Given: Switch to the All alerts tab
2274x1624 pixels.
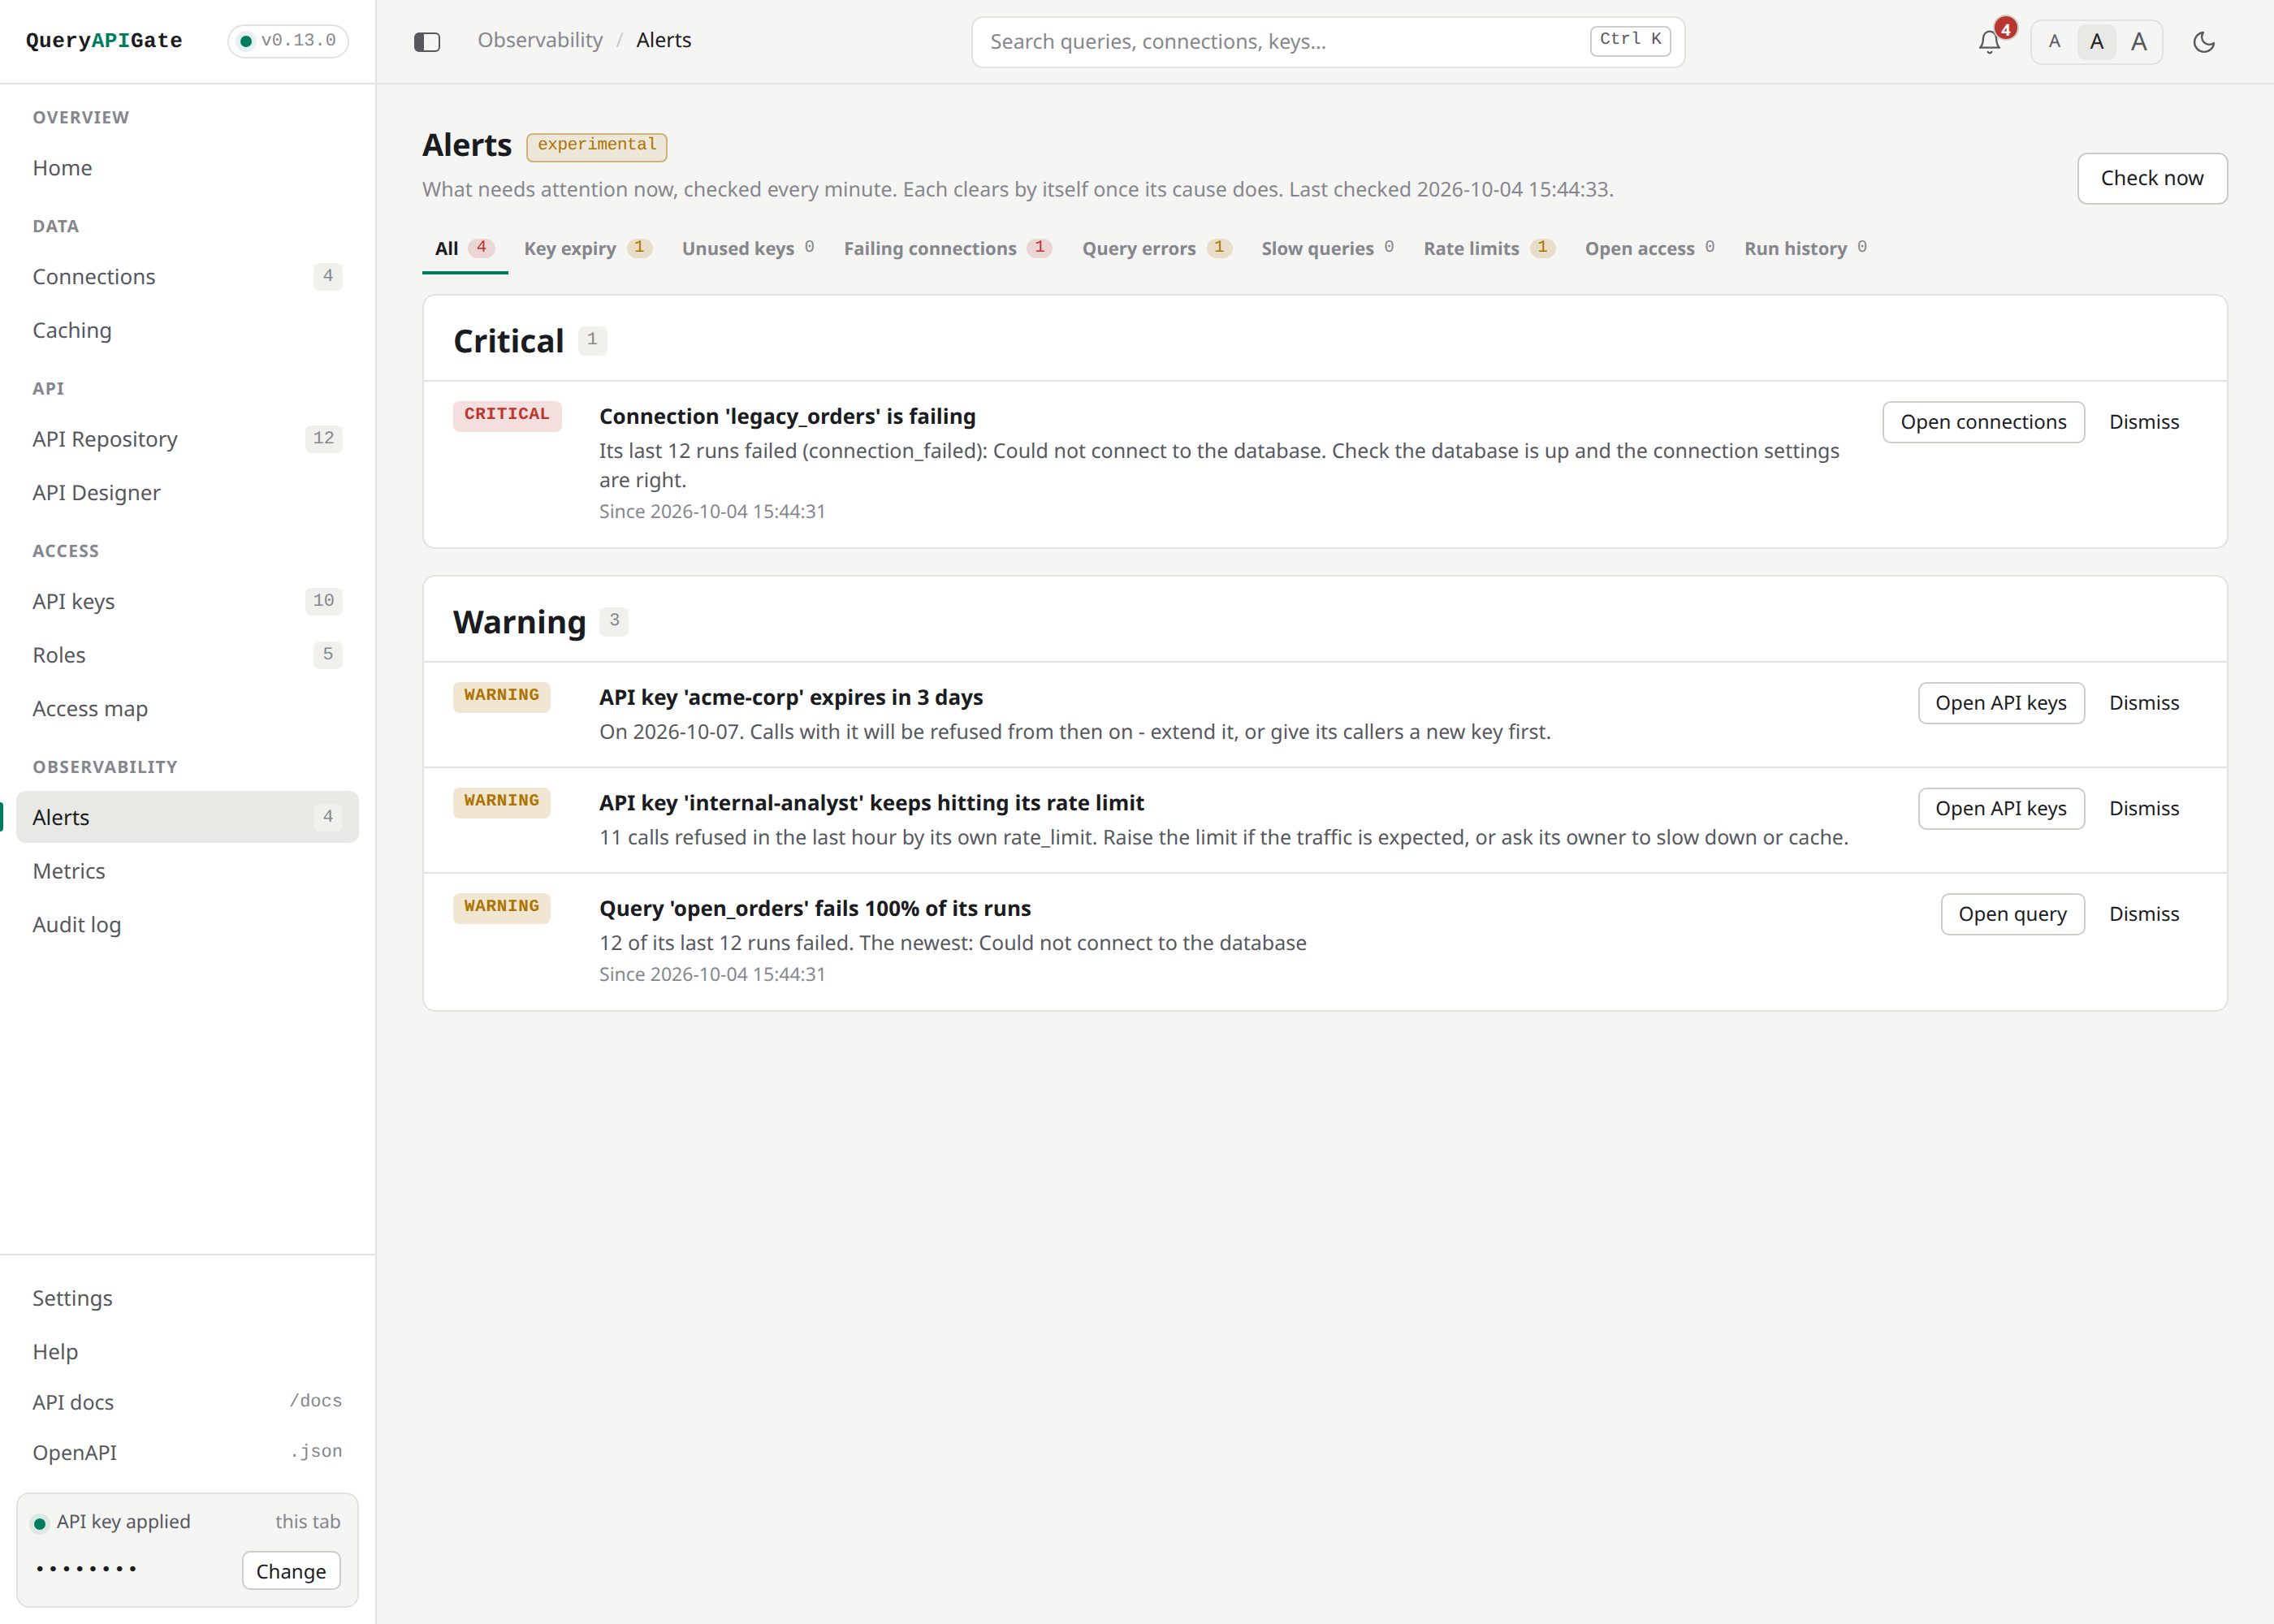Looking at the screenshot, I should click(464, 248).
